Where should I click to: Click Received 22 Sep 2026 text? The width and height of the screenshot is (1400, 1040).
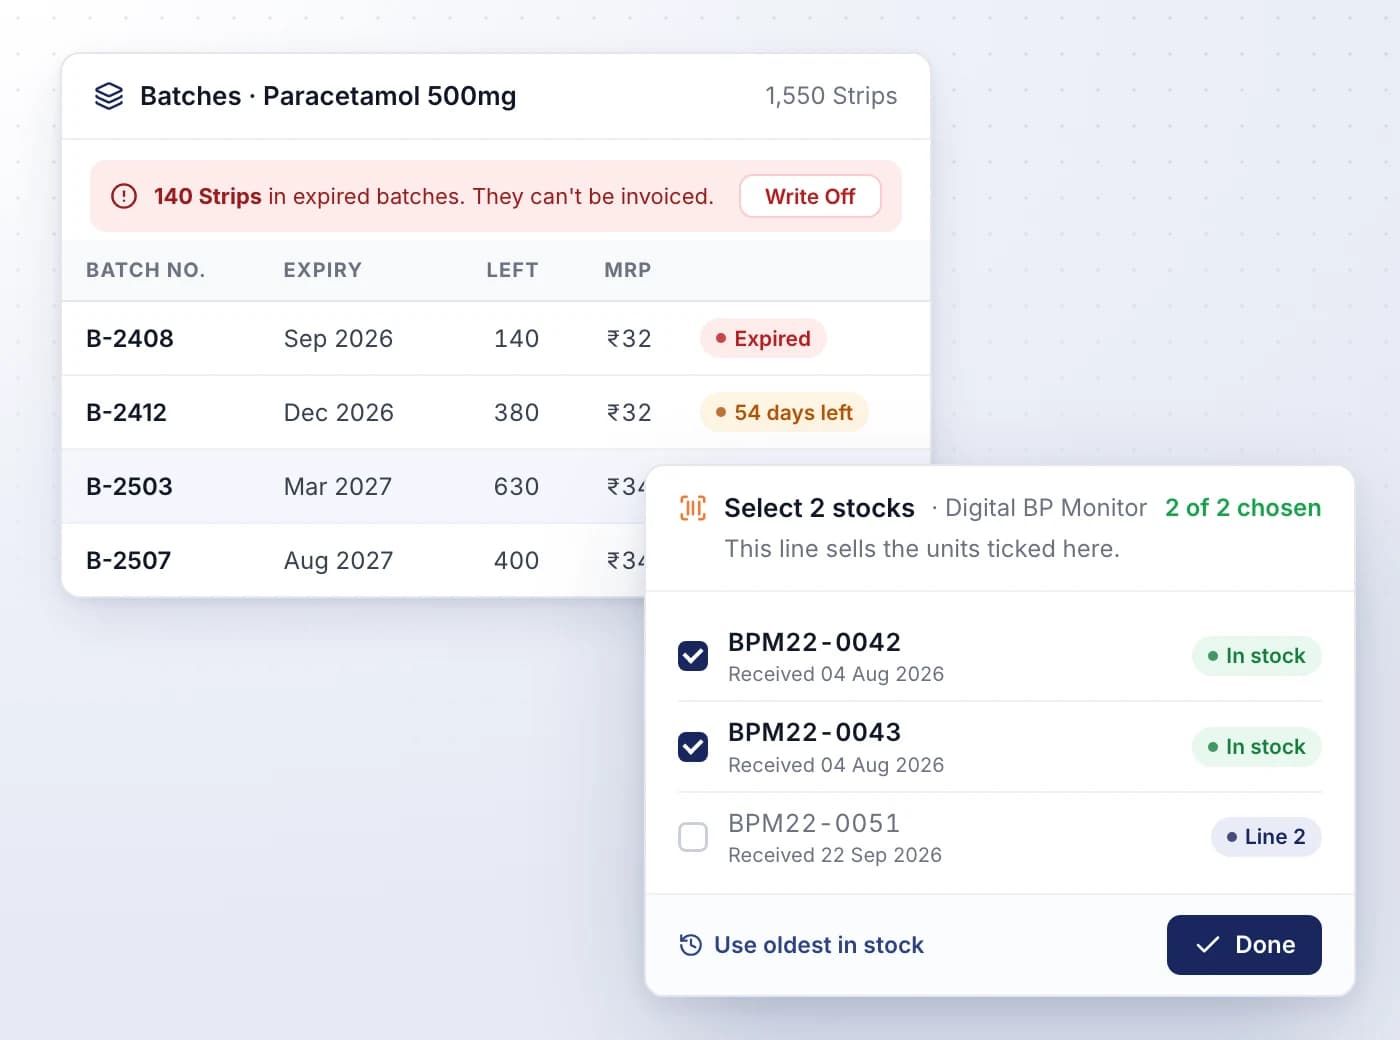pyautogui.click(x=835, y=855)
